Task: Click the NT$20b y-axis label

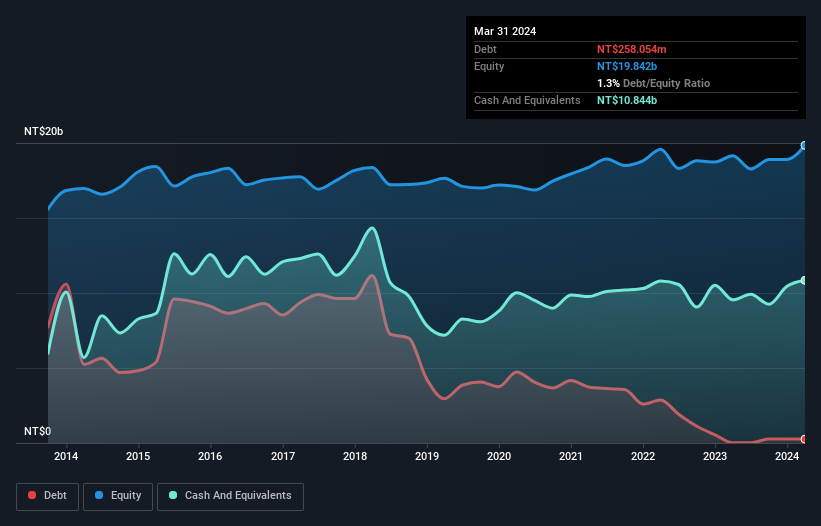Action: point(43,131)
